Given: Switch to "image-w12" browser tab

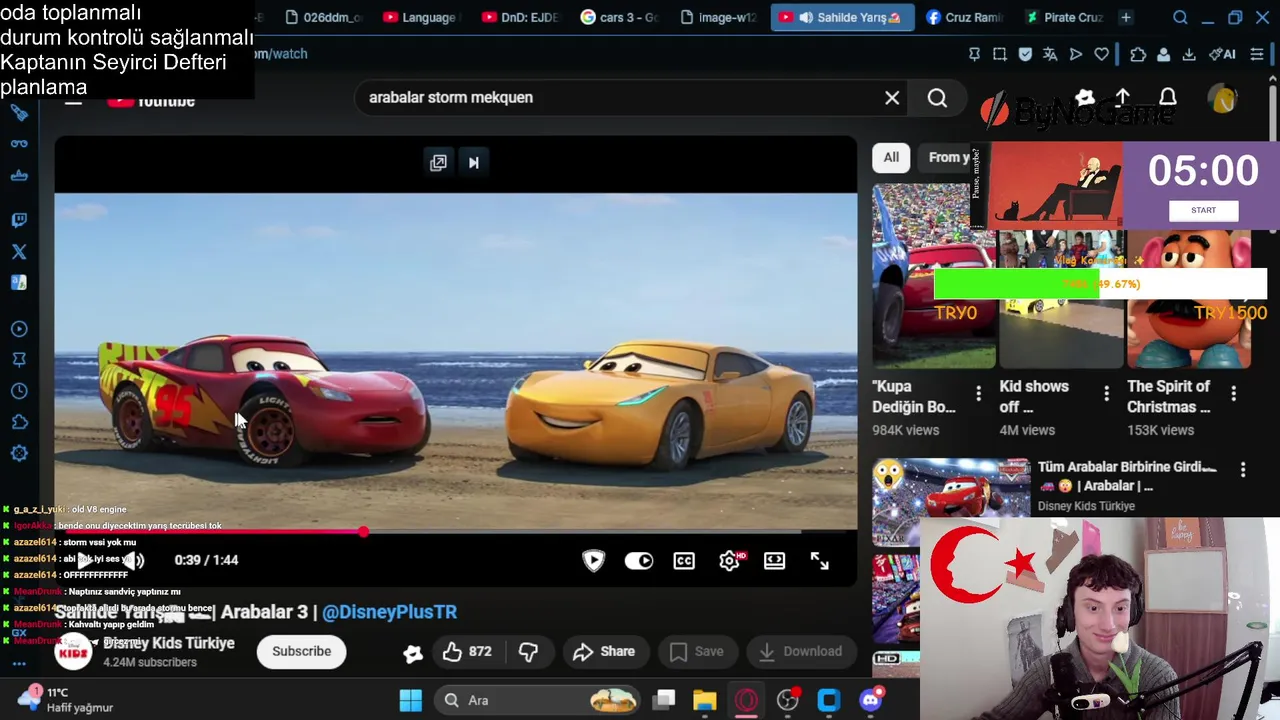Looking at the screenshot, I should pyautogui.click(x=716, y=17).
